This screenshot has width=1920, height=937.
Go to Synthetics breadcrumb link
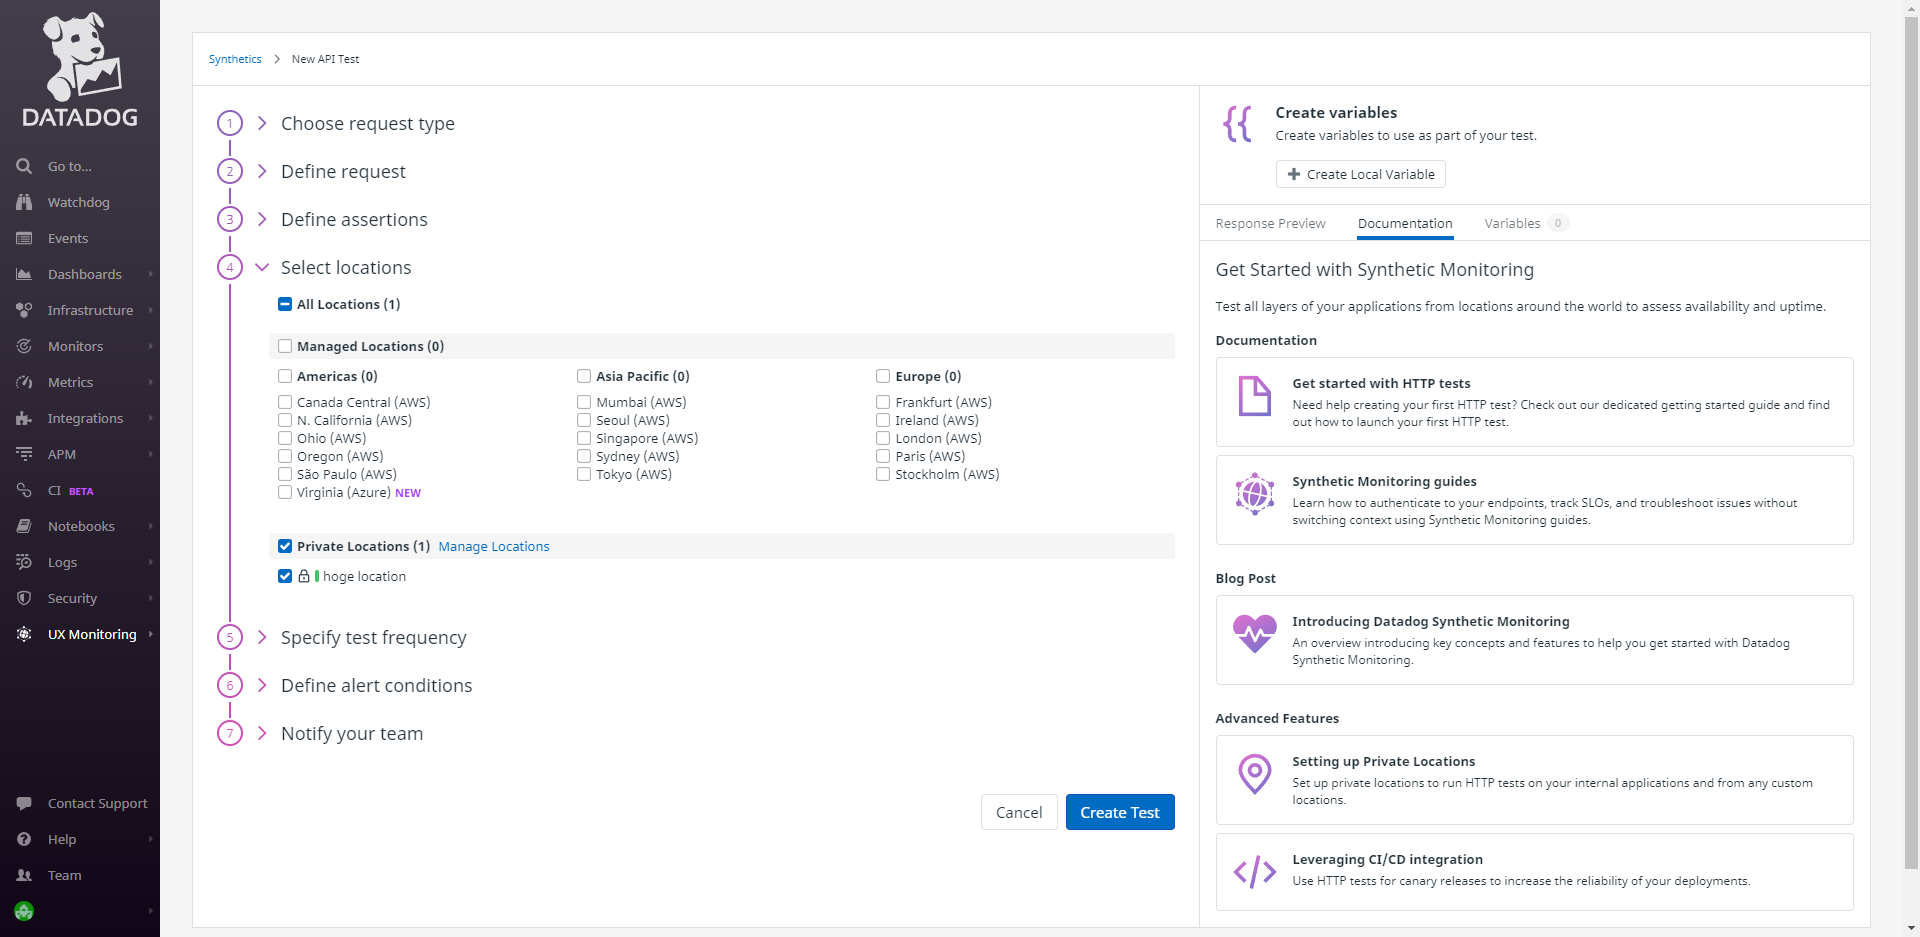(x=235, y=59)
